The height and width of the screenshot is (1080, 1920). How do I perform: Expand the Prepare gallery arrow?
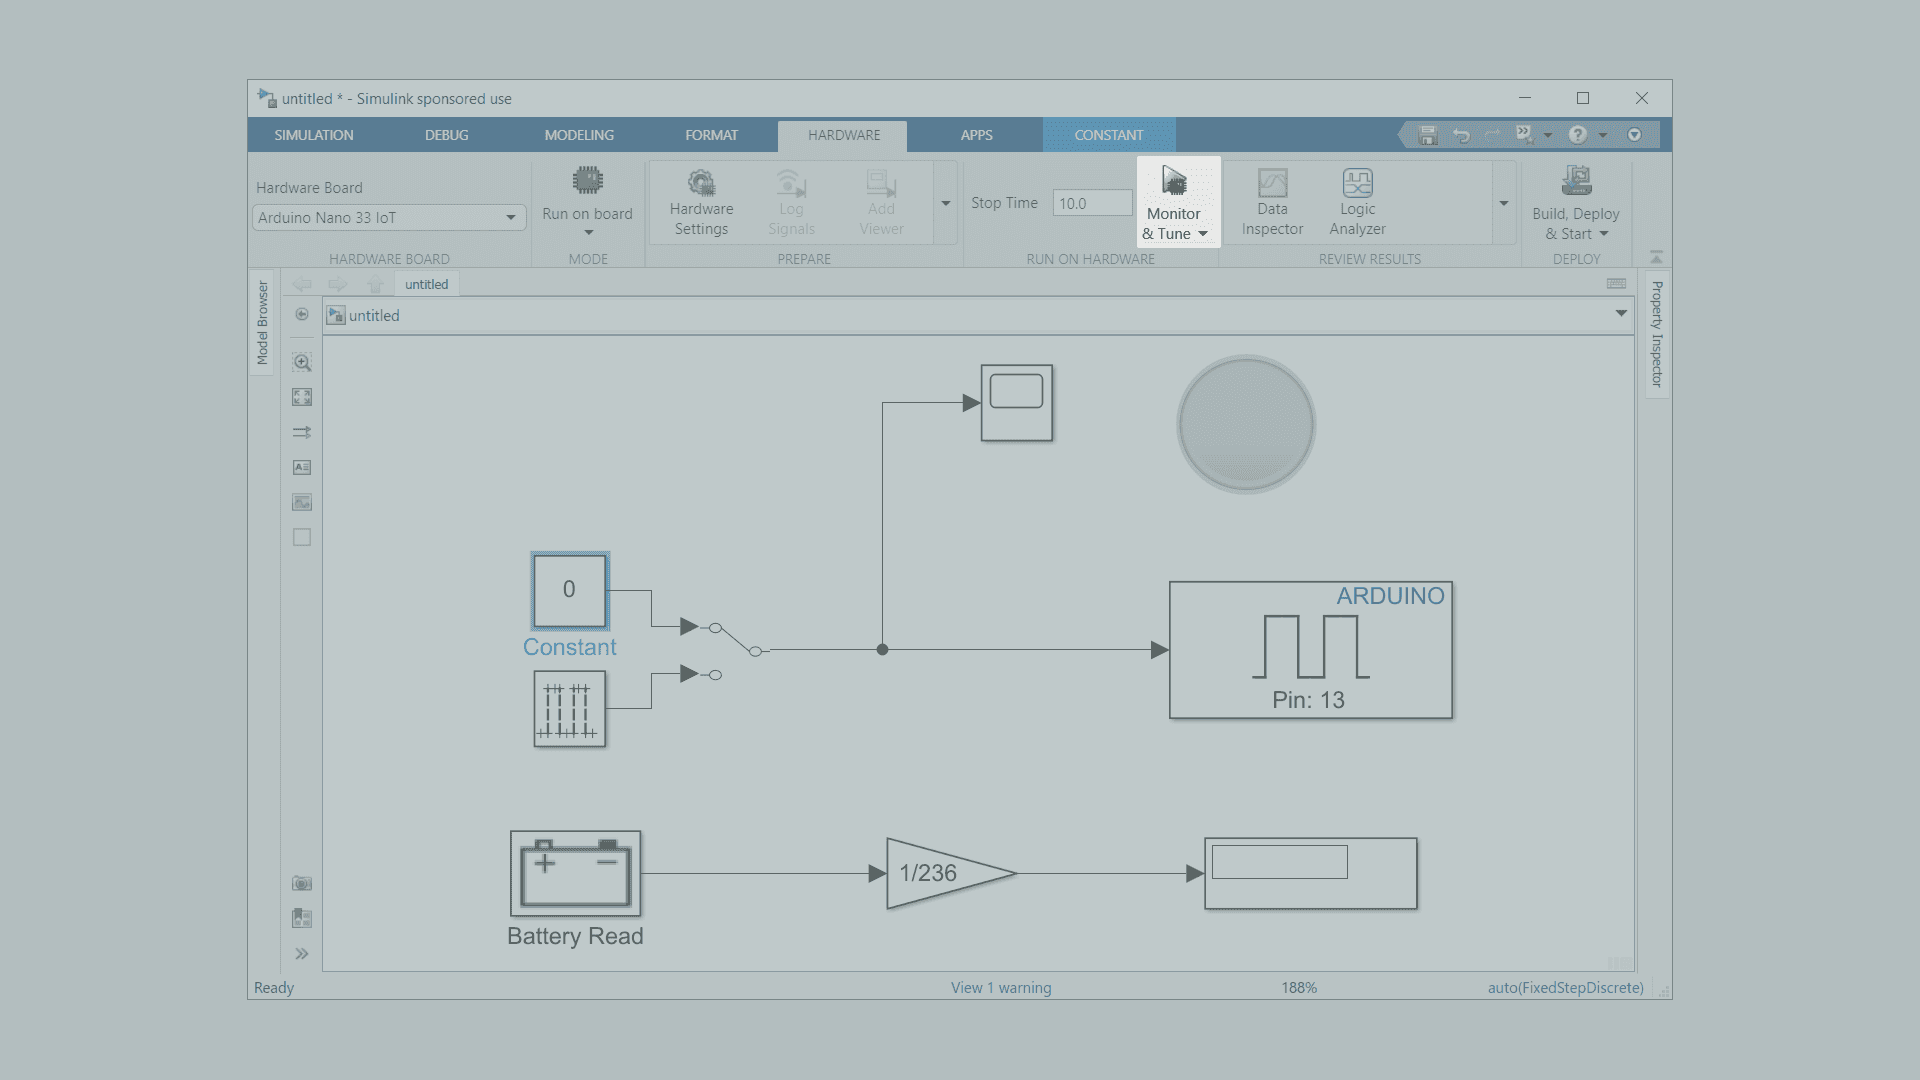[945, 203]
